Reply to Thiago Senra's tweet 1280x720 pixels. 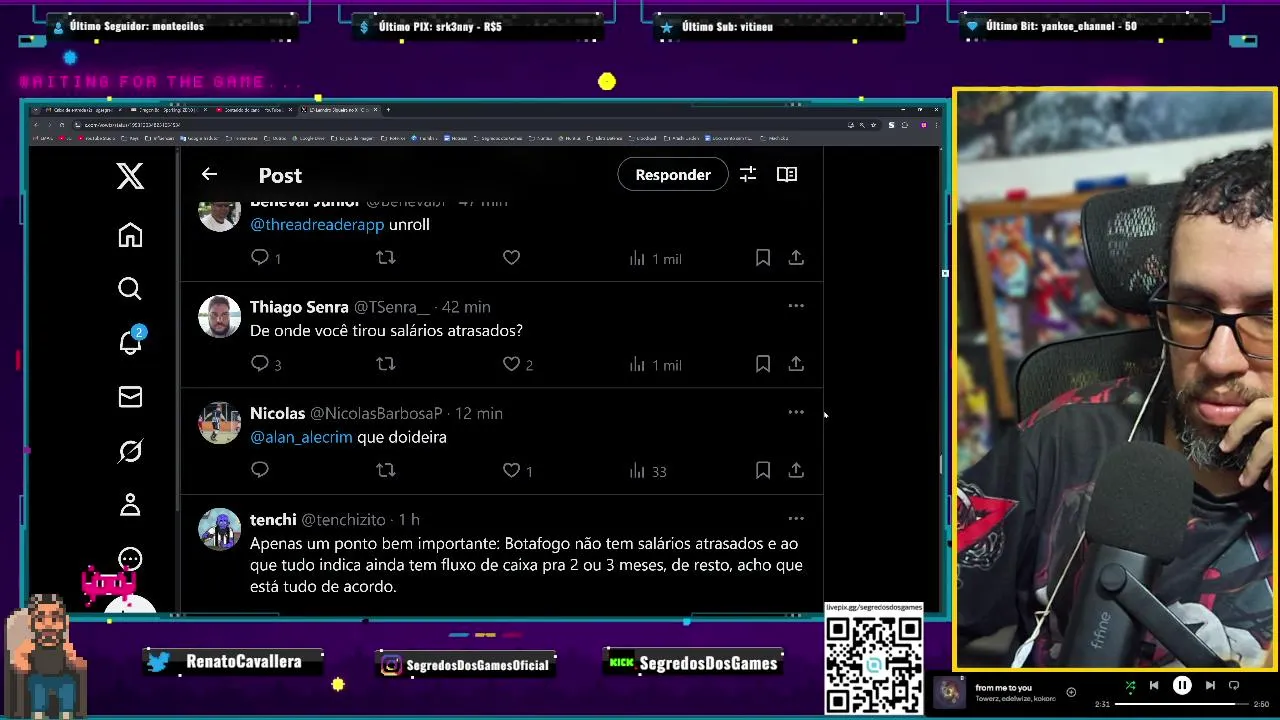click(260, 364)
